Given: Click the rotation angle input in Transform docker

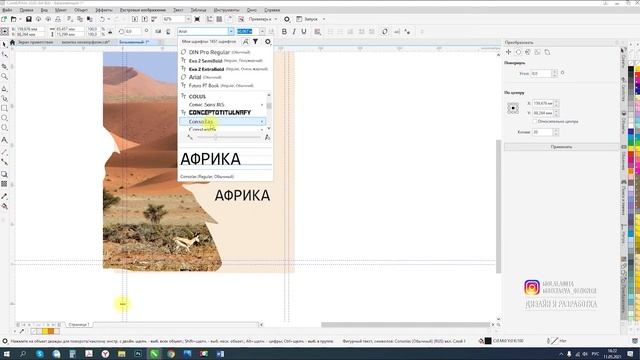Looking at the screenshot, I should point(541,73).
